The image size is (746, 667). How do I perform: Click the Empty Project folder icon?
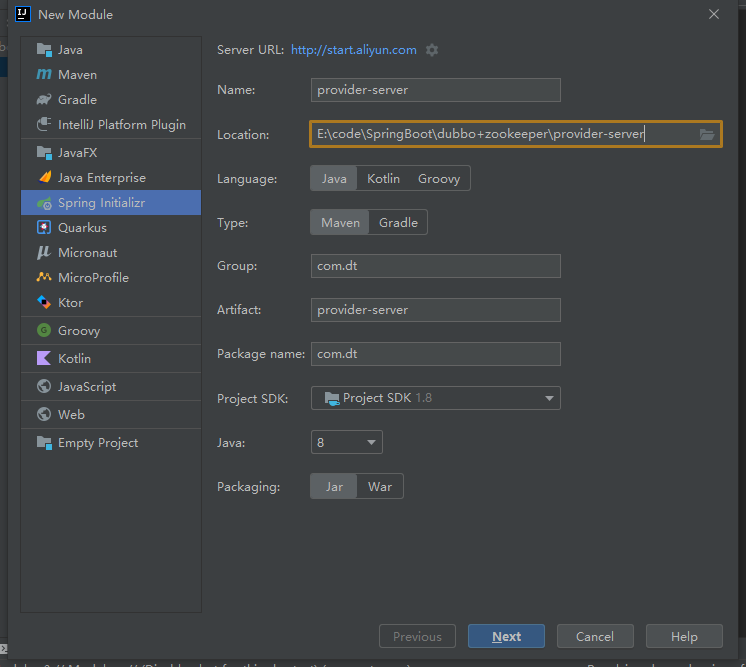44,443
